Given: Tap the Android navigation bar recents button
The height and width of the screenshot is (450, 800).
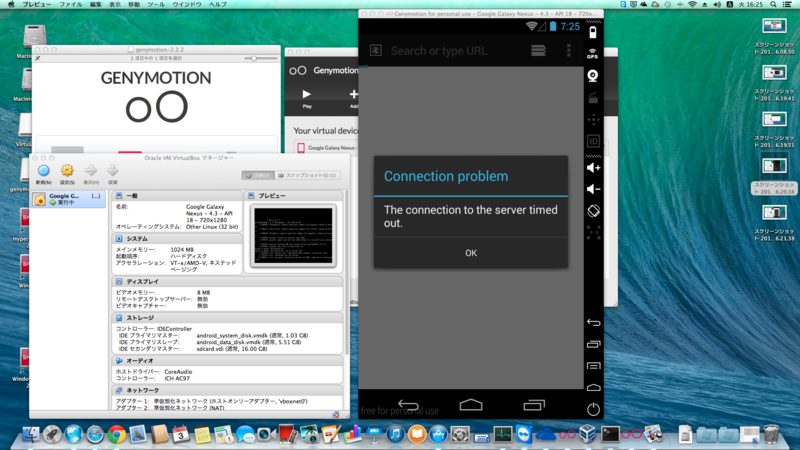Looking at the screenshot, I should click(534, 405).
